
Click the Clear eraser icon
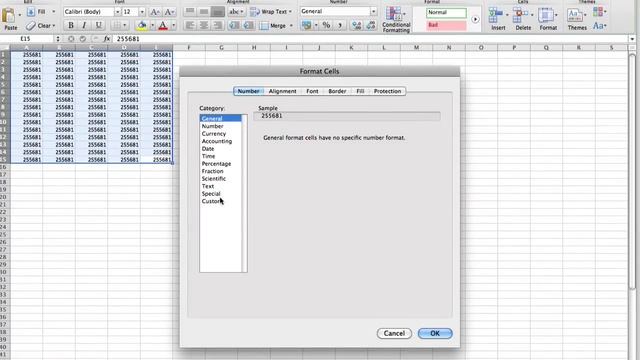31,26
